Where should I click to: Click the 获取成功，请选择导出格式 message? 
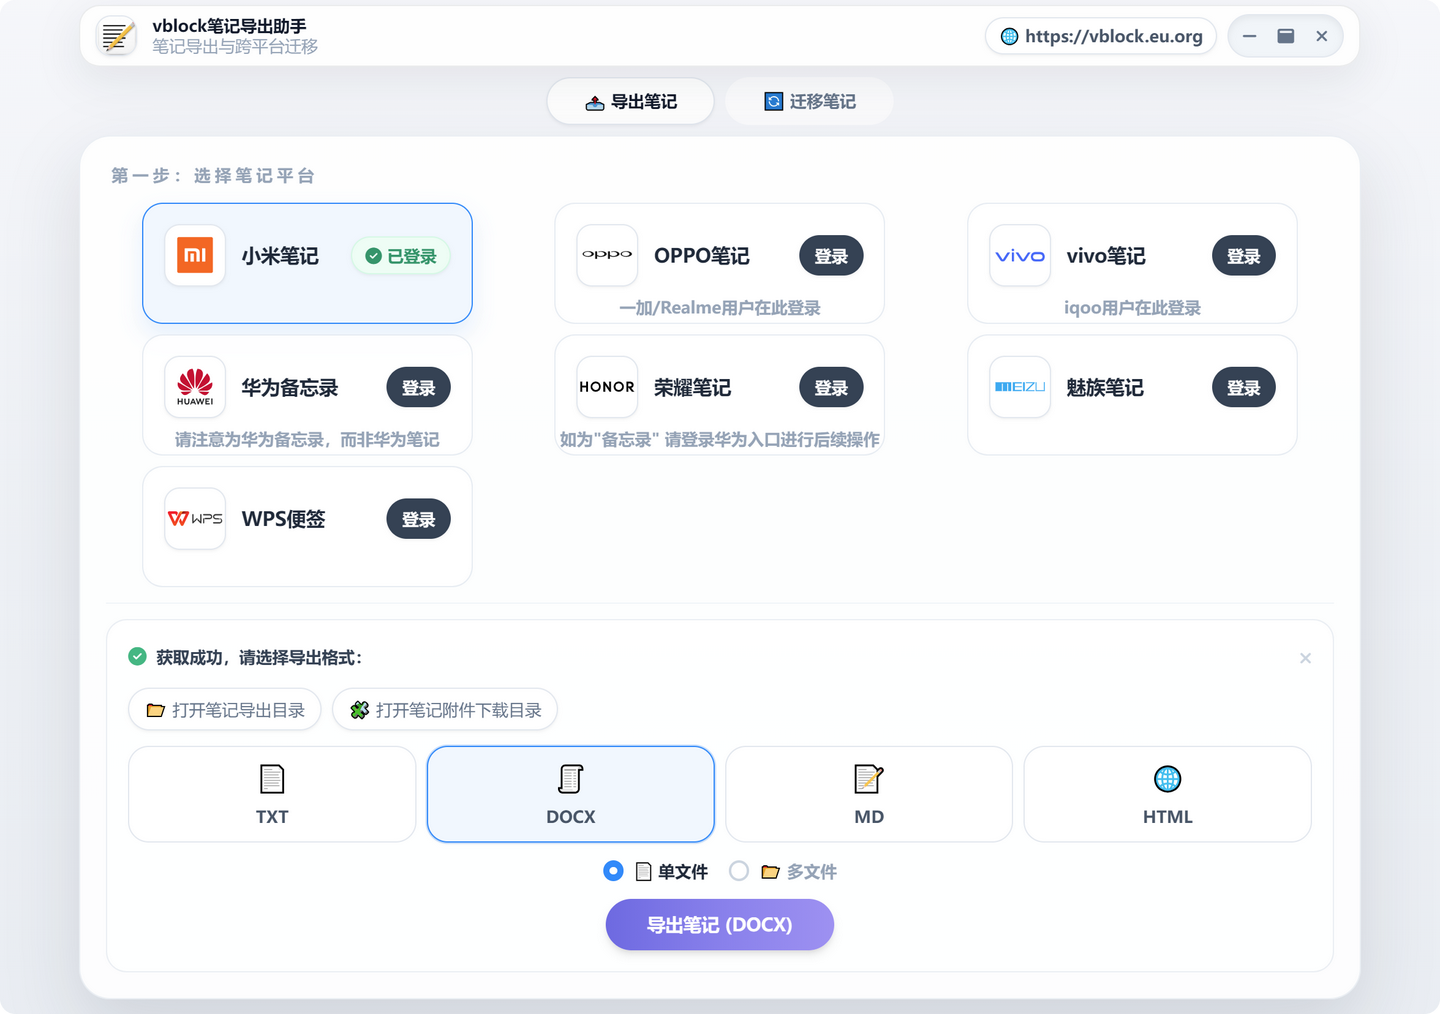[259, 658]
